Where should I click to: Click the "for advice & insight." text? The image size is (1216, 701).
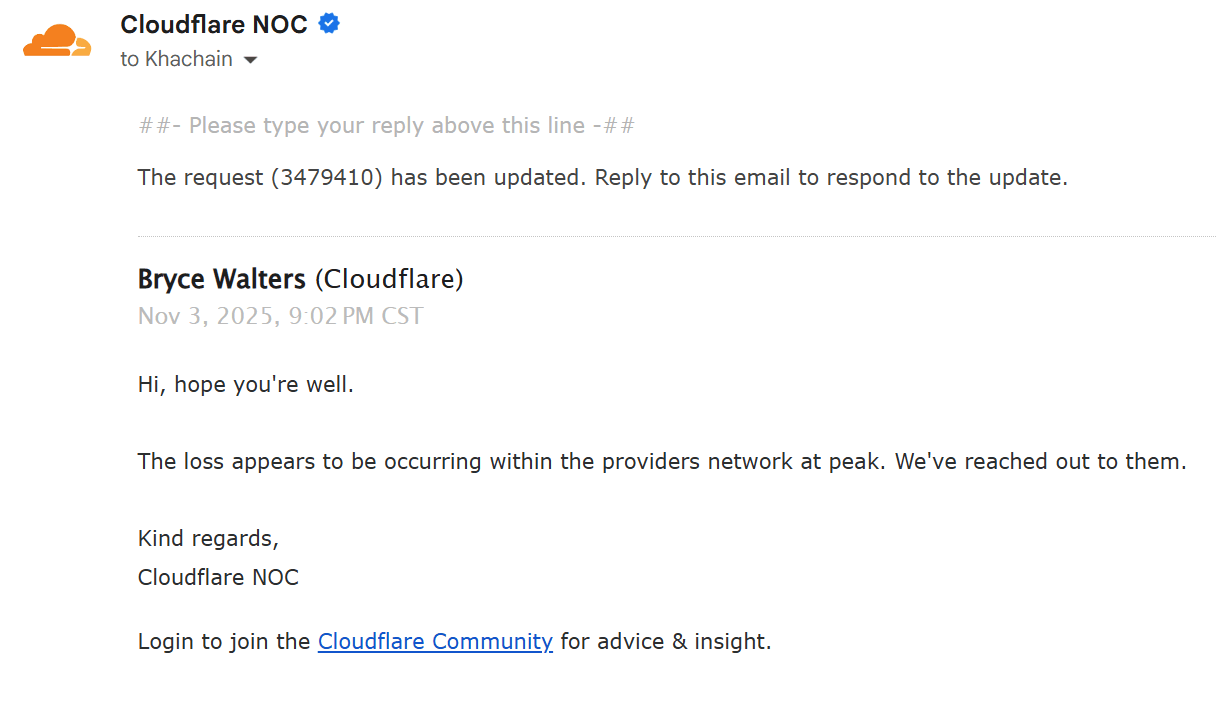point(666,641)
